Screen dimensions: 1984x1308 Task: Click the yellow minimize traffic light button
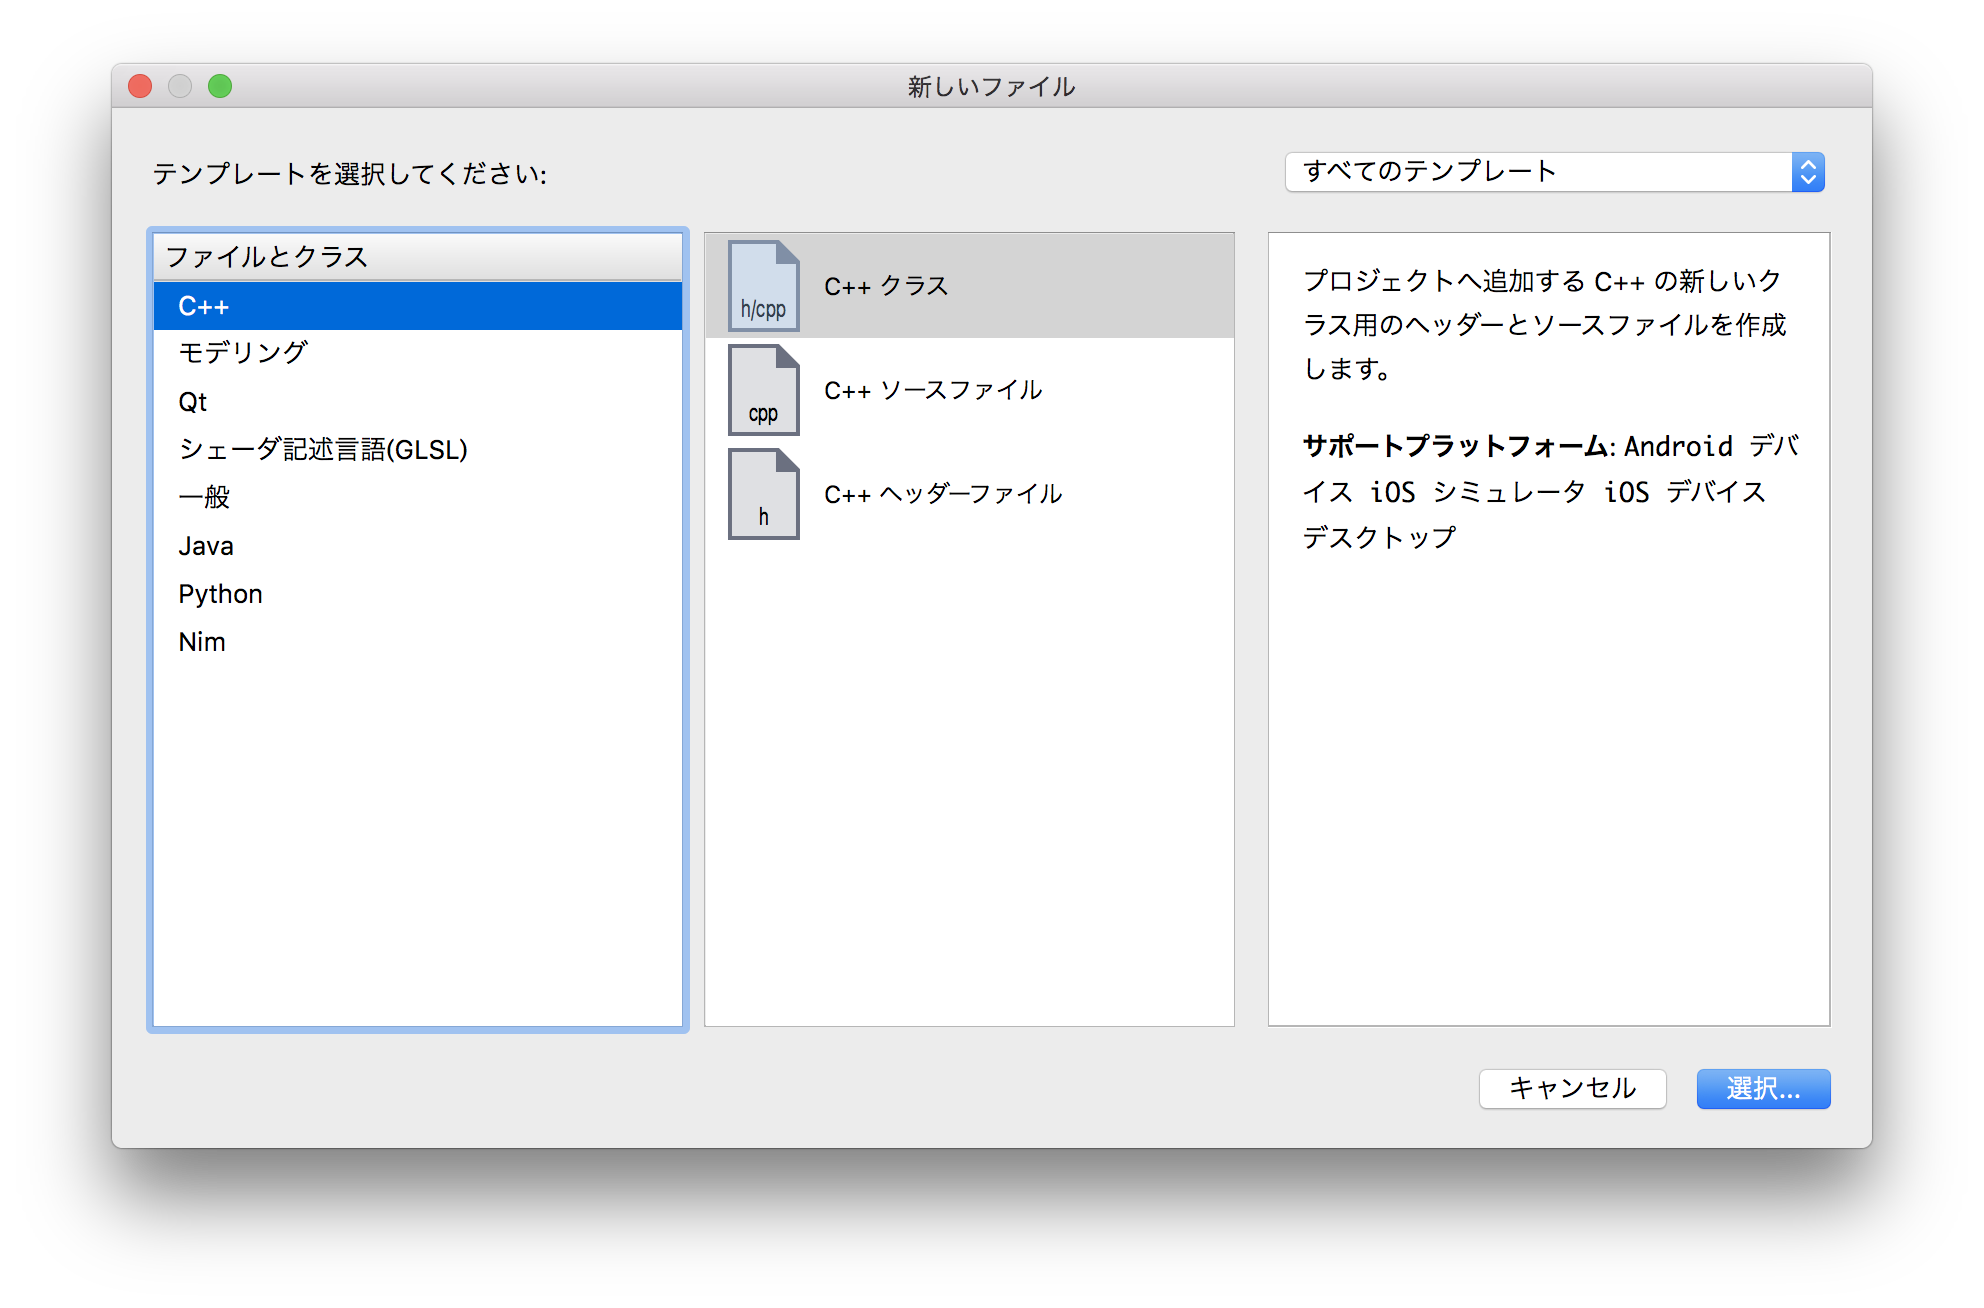[180, 86]
